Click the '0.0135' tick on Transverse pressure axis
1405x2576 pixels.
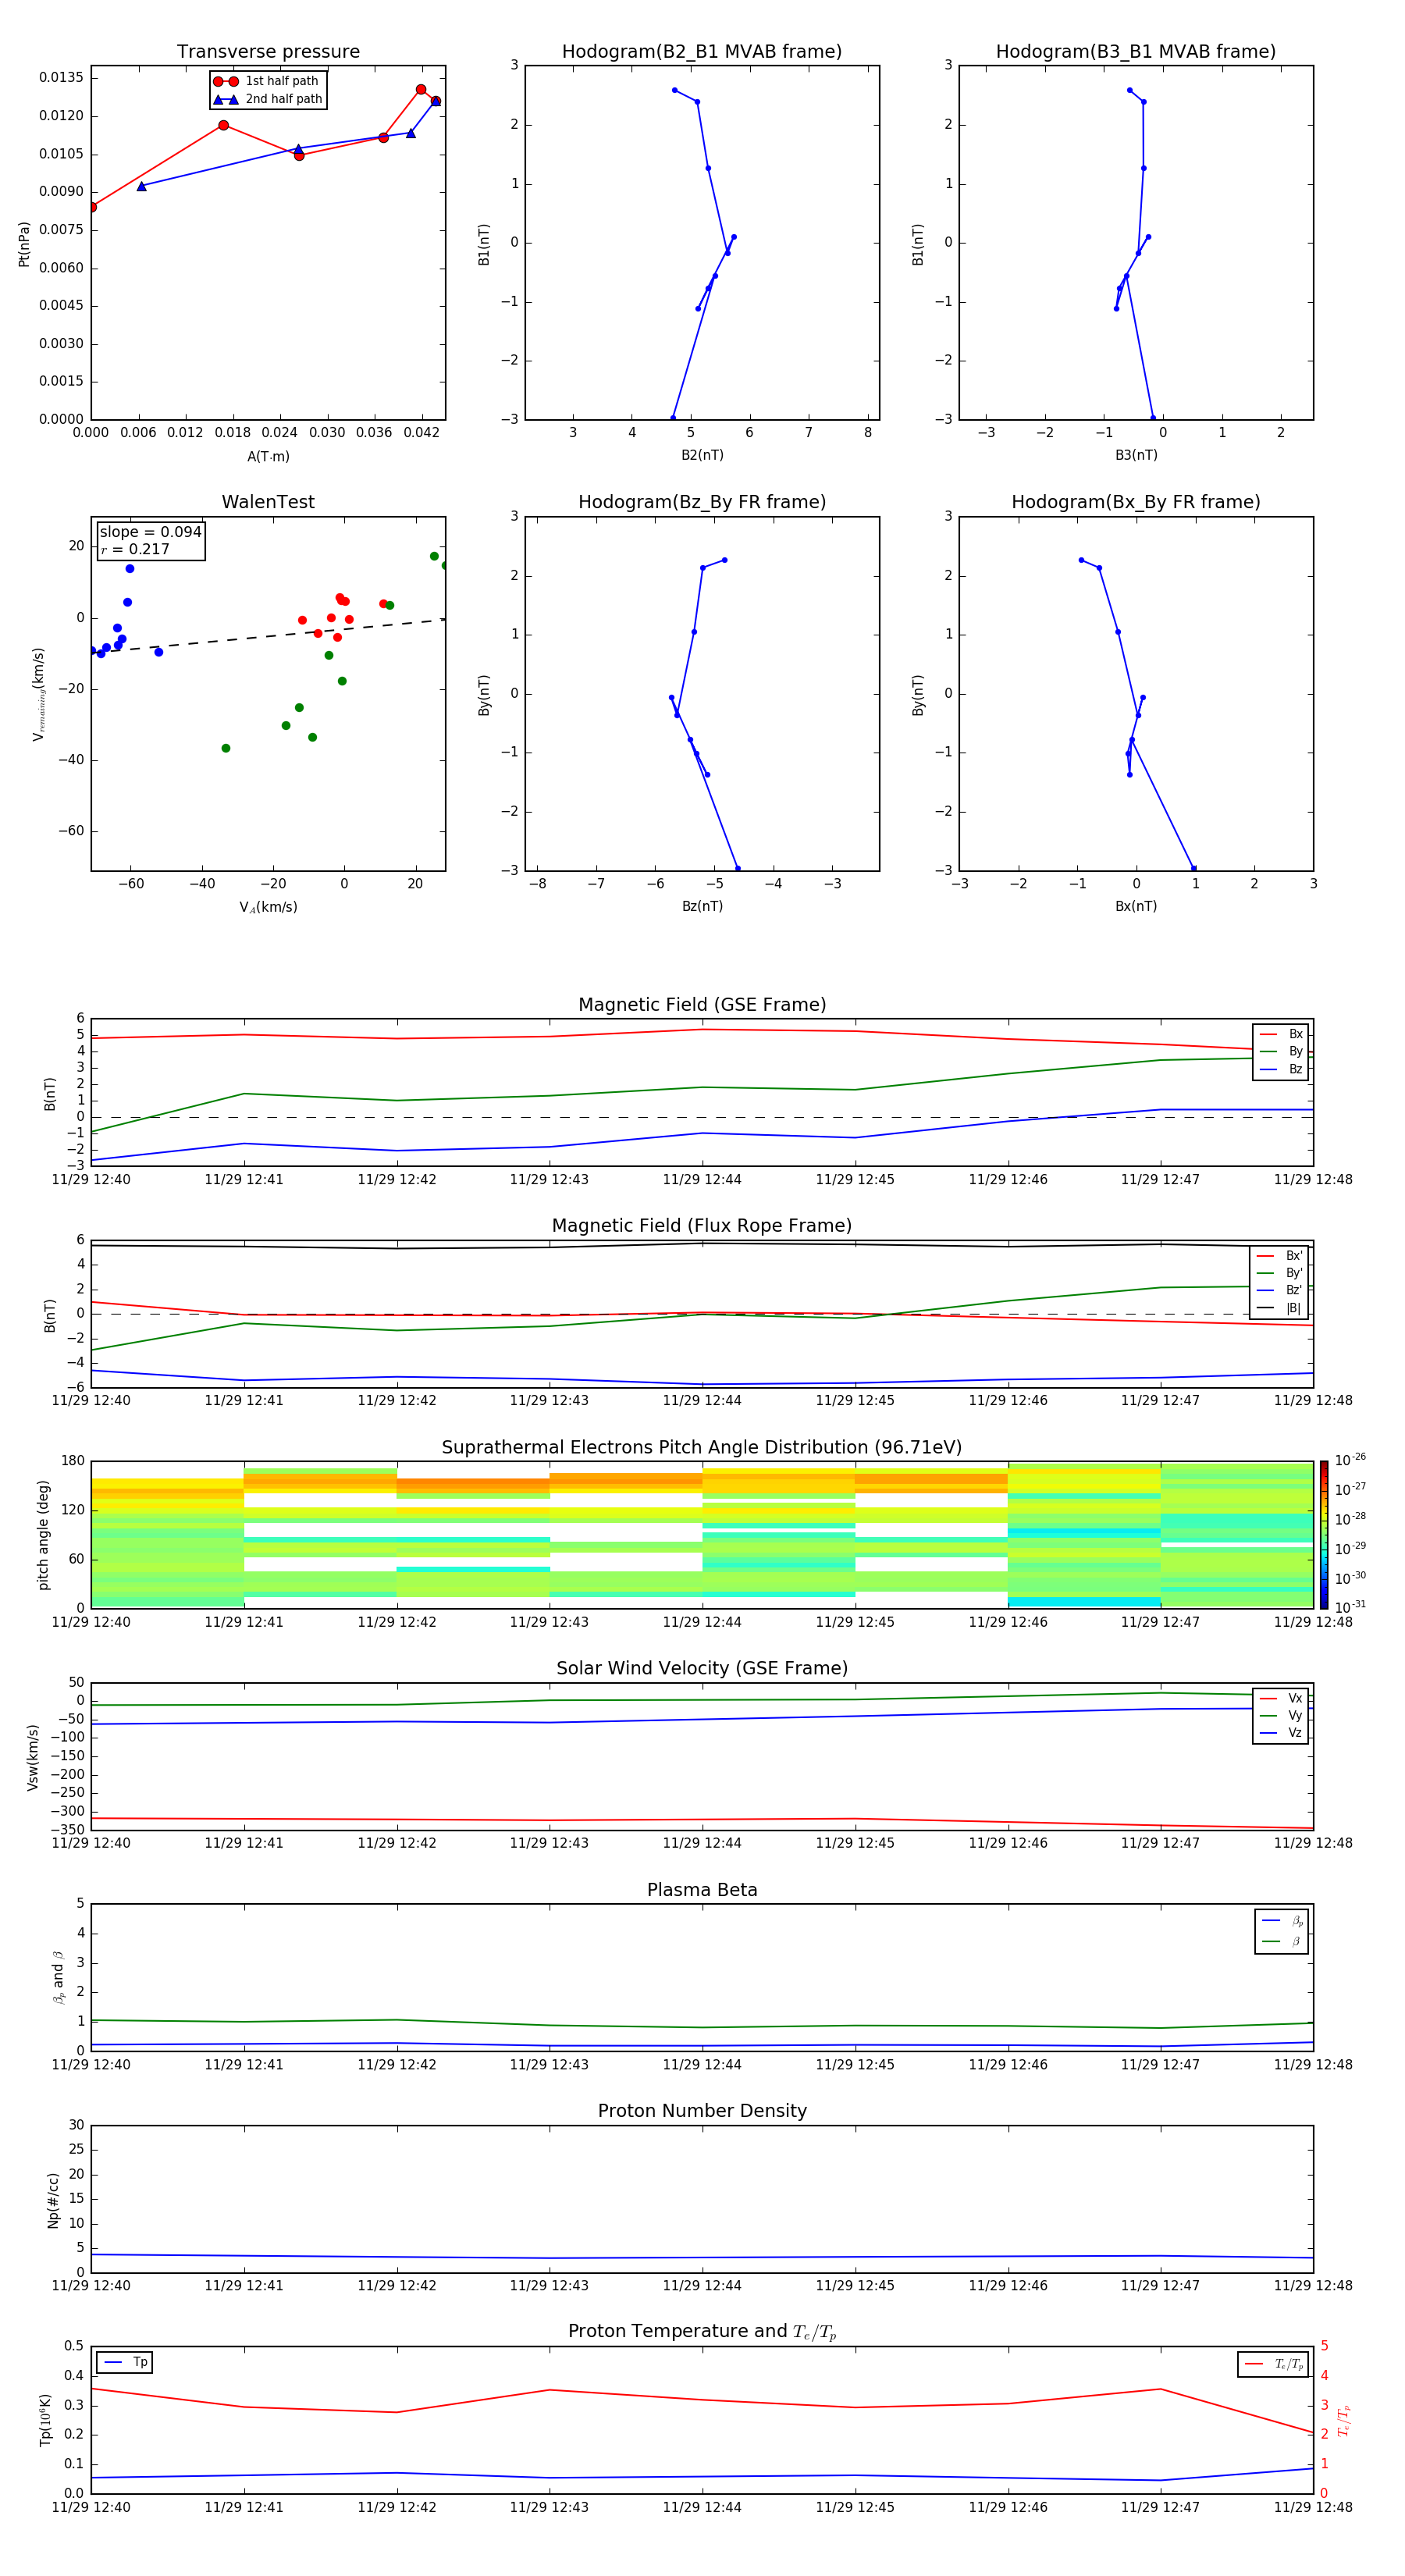pos(61,78)
